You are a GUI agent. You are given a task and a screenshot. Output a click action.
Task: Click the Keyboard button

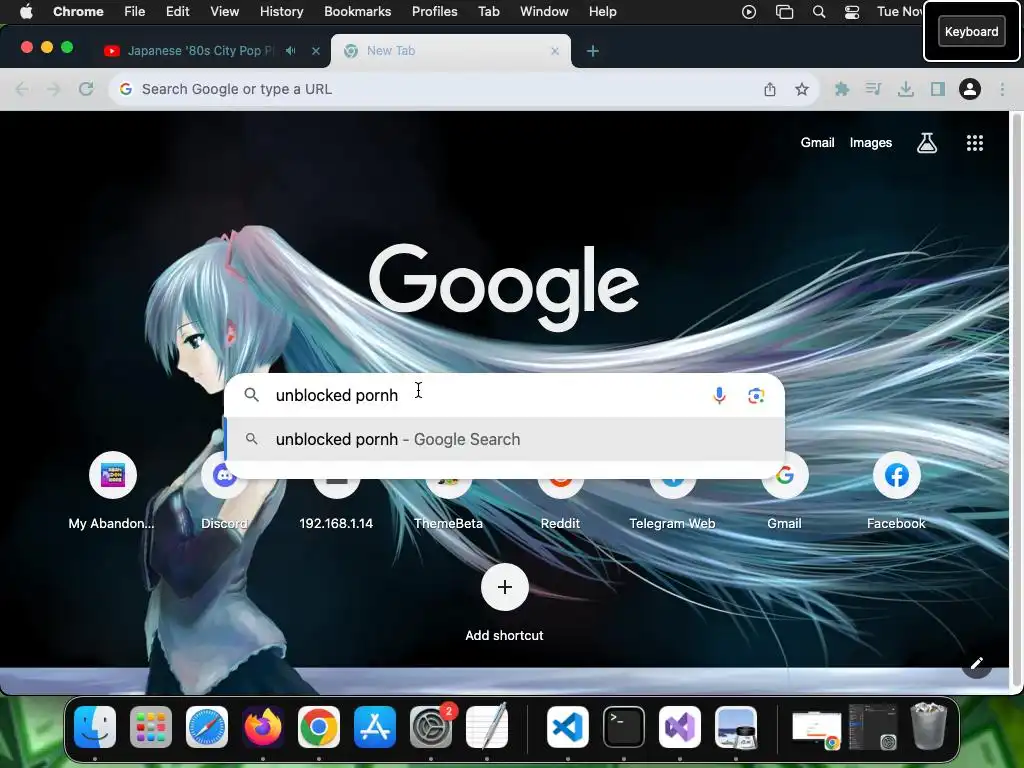971,31
